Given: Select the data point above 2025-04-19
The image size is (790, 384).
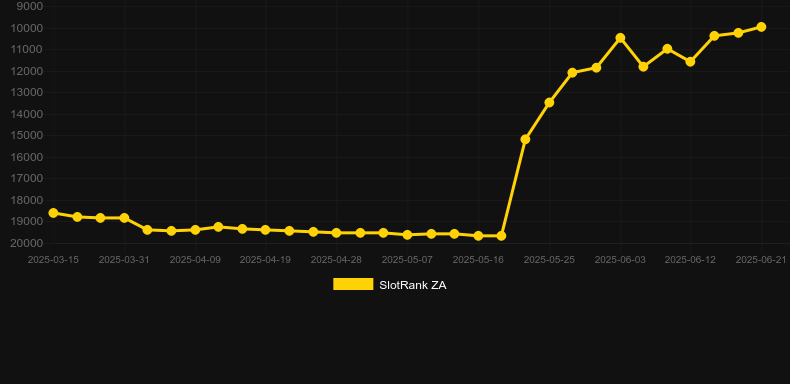Looking at the screenshot, I should pos(266,230).
